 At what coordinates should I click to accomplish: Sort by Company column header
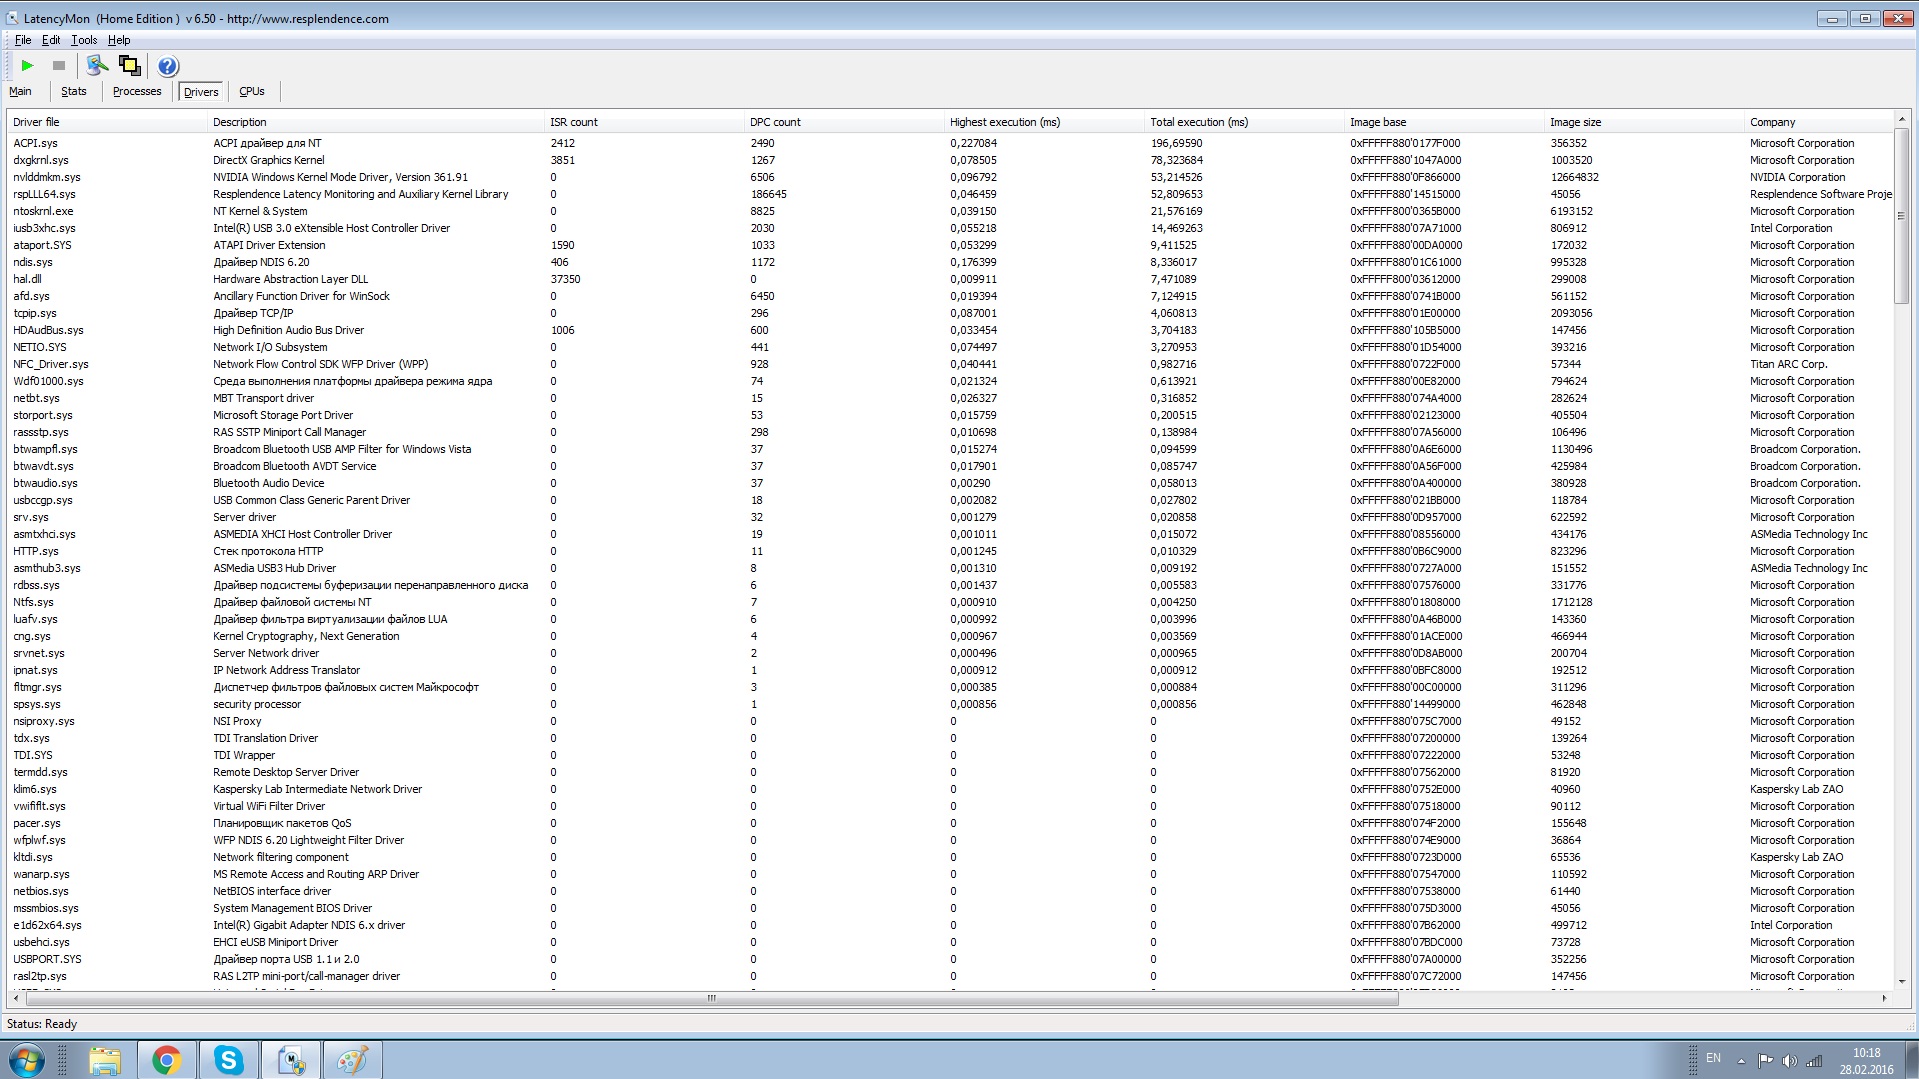[1818, 122]
